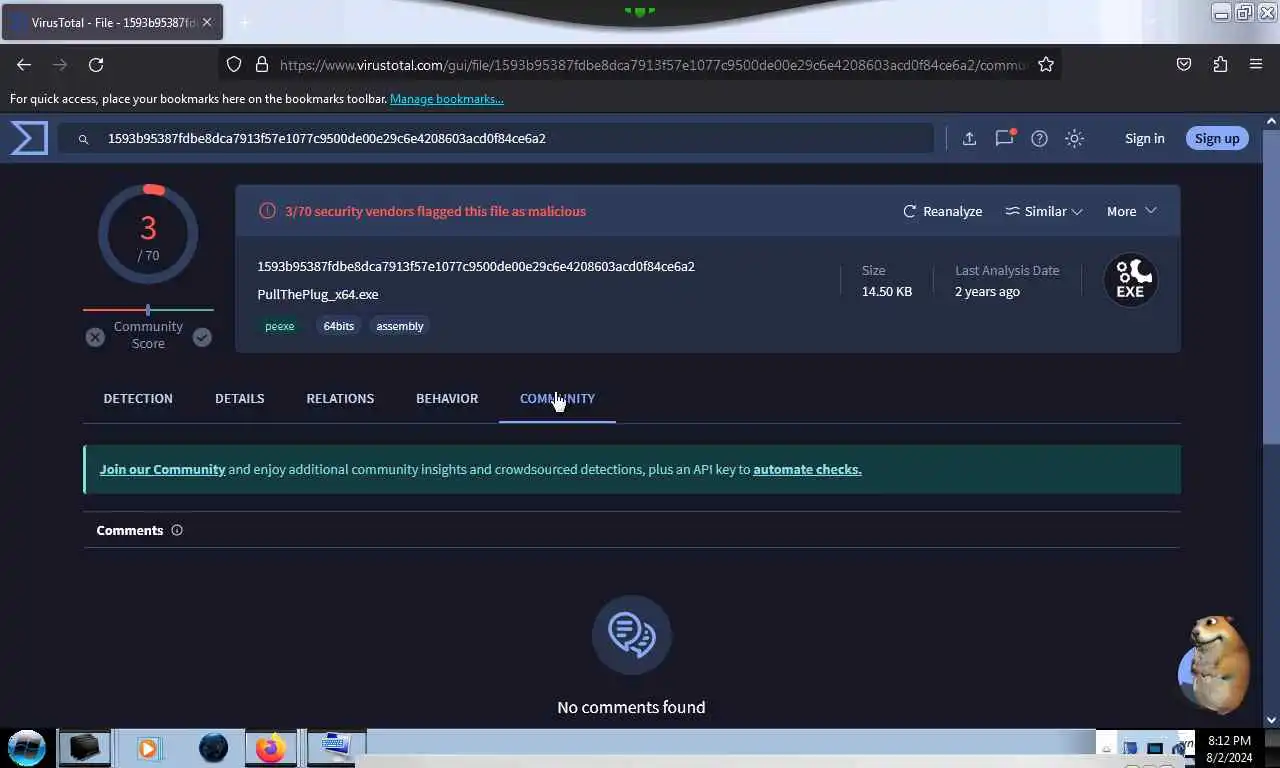Image resolution: width=1280 pixels, height=768 pixels.
Task: Click the Windows Start button
Action: 27,747
